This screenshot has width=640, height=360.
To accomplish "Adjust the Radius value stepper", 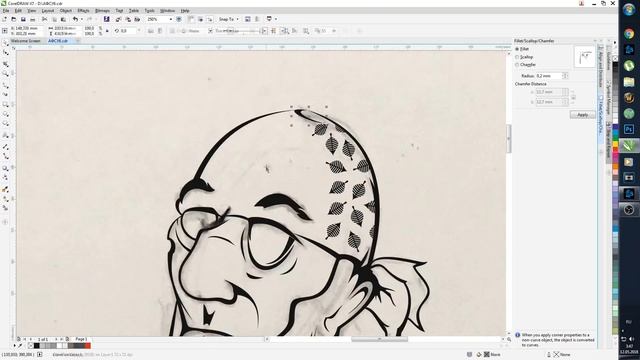I will pos(565,76).
